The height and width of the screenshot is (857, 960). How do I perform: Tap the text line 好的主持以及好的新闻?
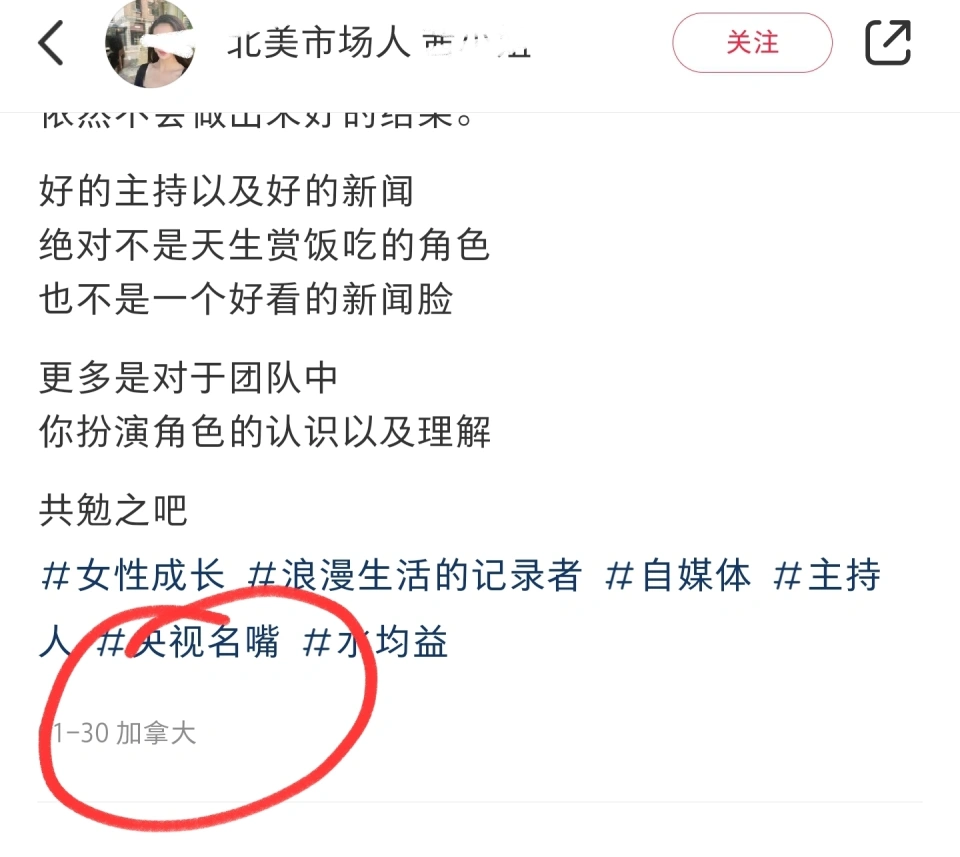[x=227, y=190]
